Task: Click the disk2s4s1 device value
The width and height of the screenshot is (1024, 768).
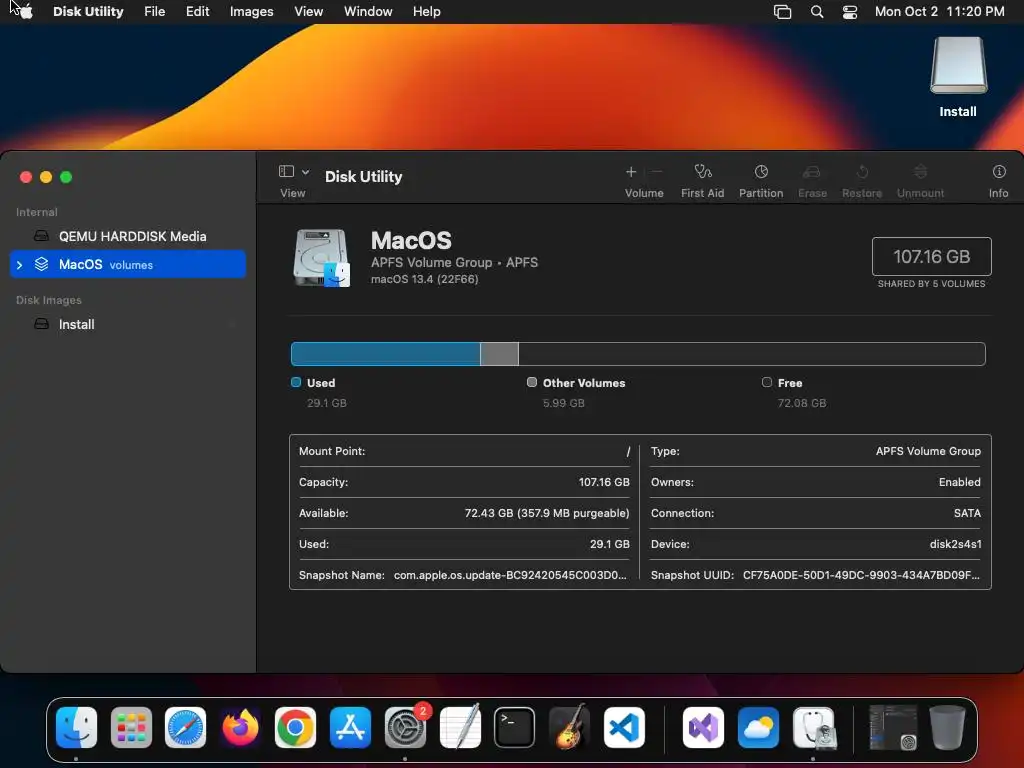Action: pos(955,544)
